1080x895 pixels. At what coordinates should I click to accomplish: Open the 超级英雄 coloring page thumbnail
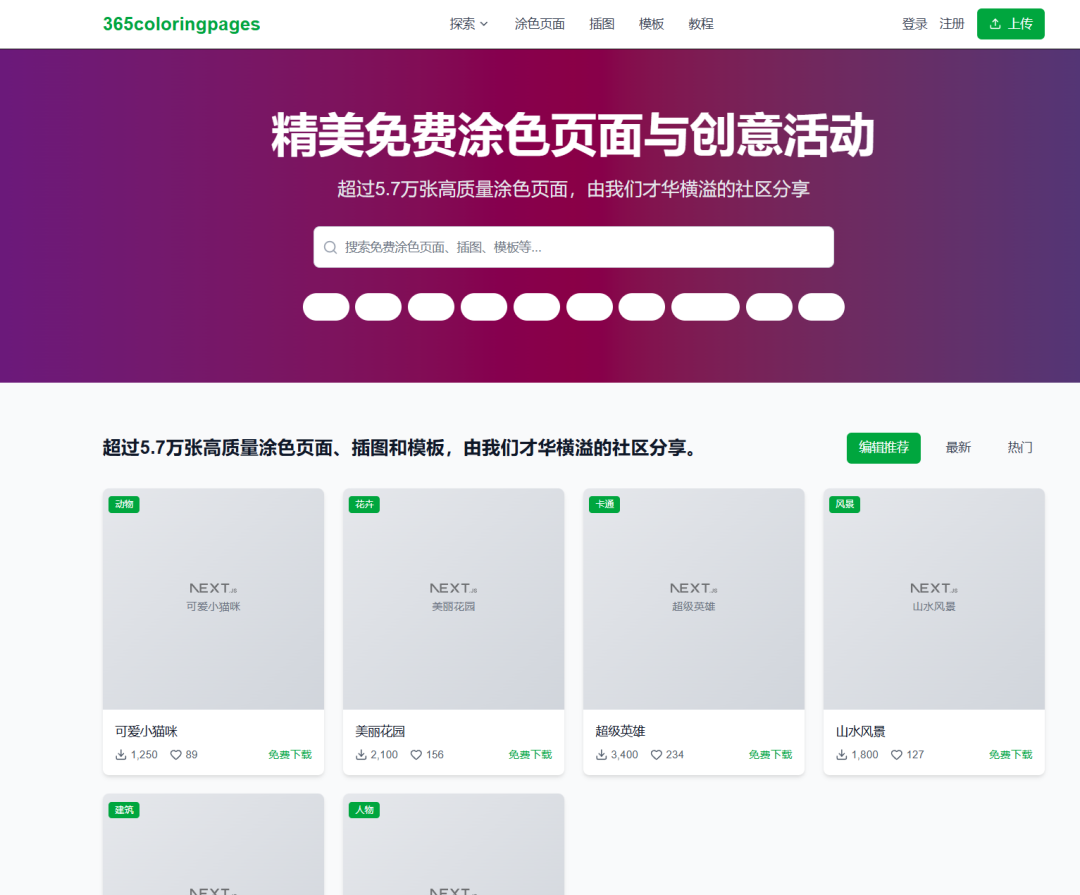pyautogui.click(x=693, y=598)
